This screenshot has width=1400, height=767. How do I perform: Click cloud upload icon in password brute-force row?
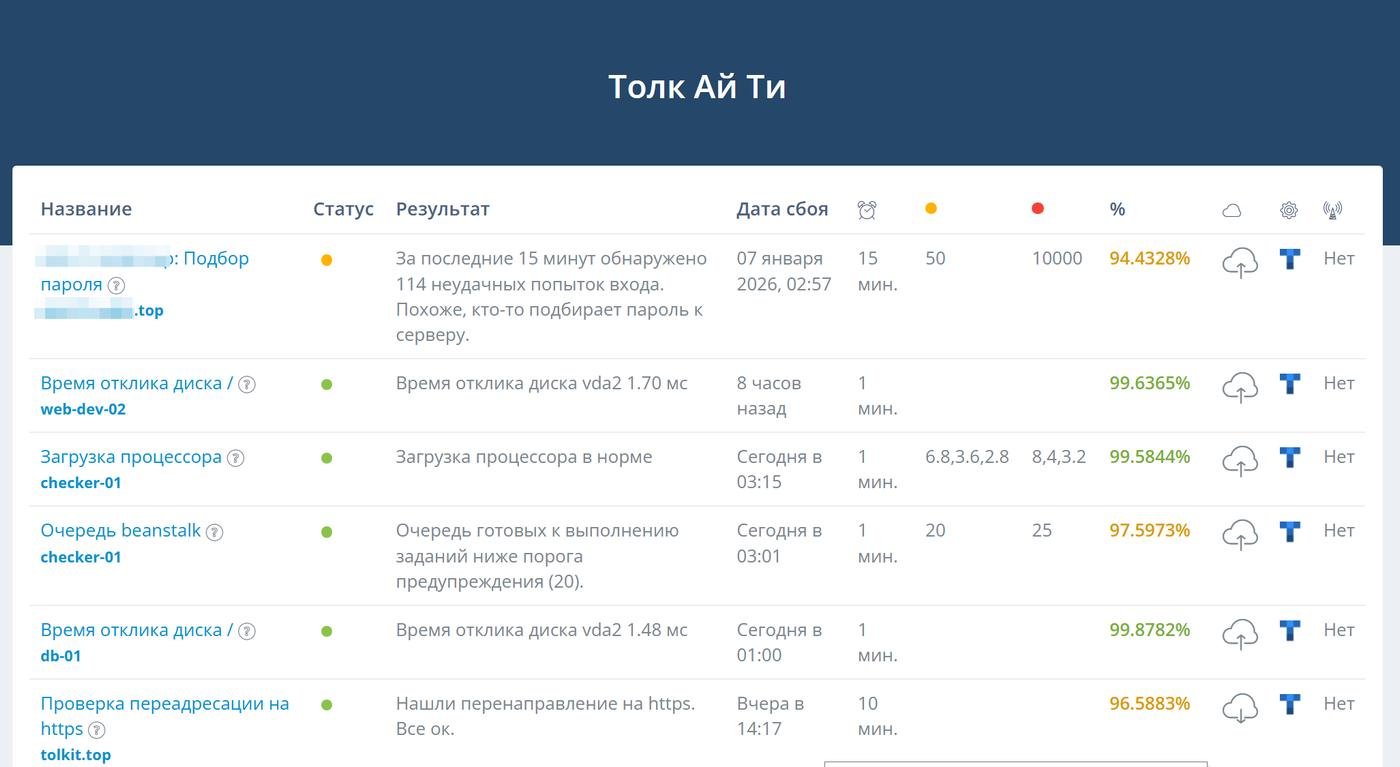(1240, 263)
